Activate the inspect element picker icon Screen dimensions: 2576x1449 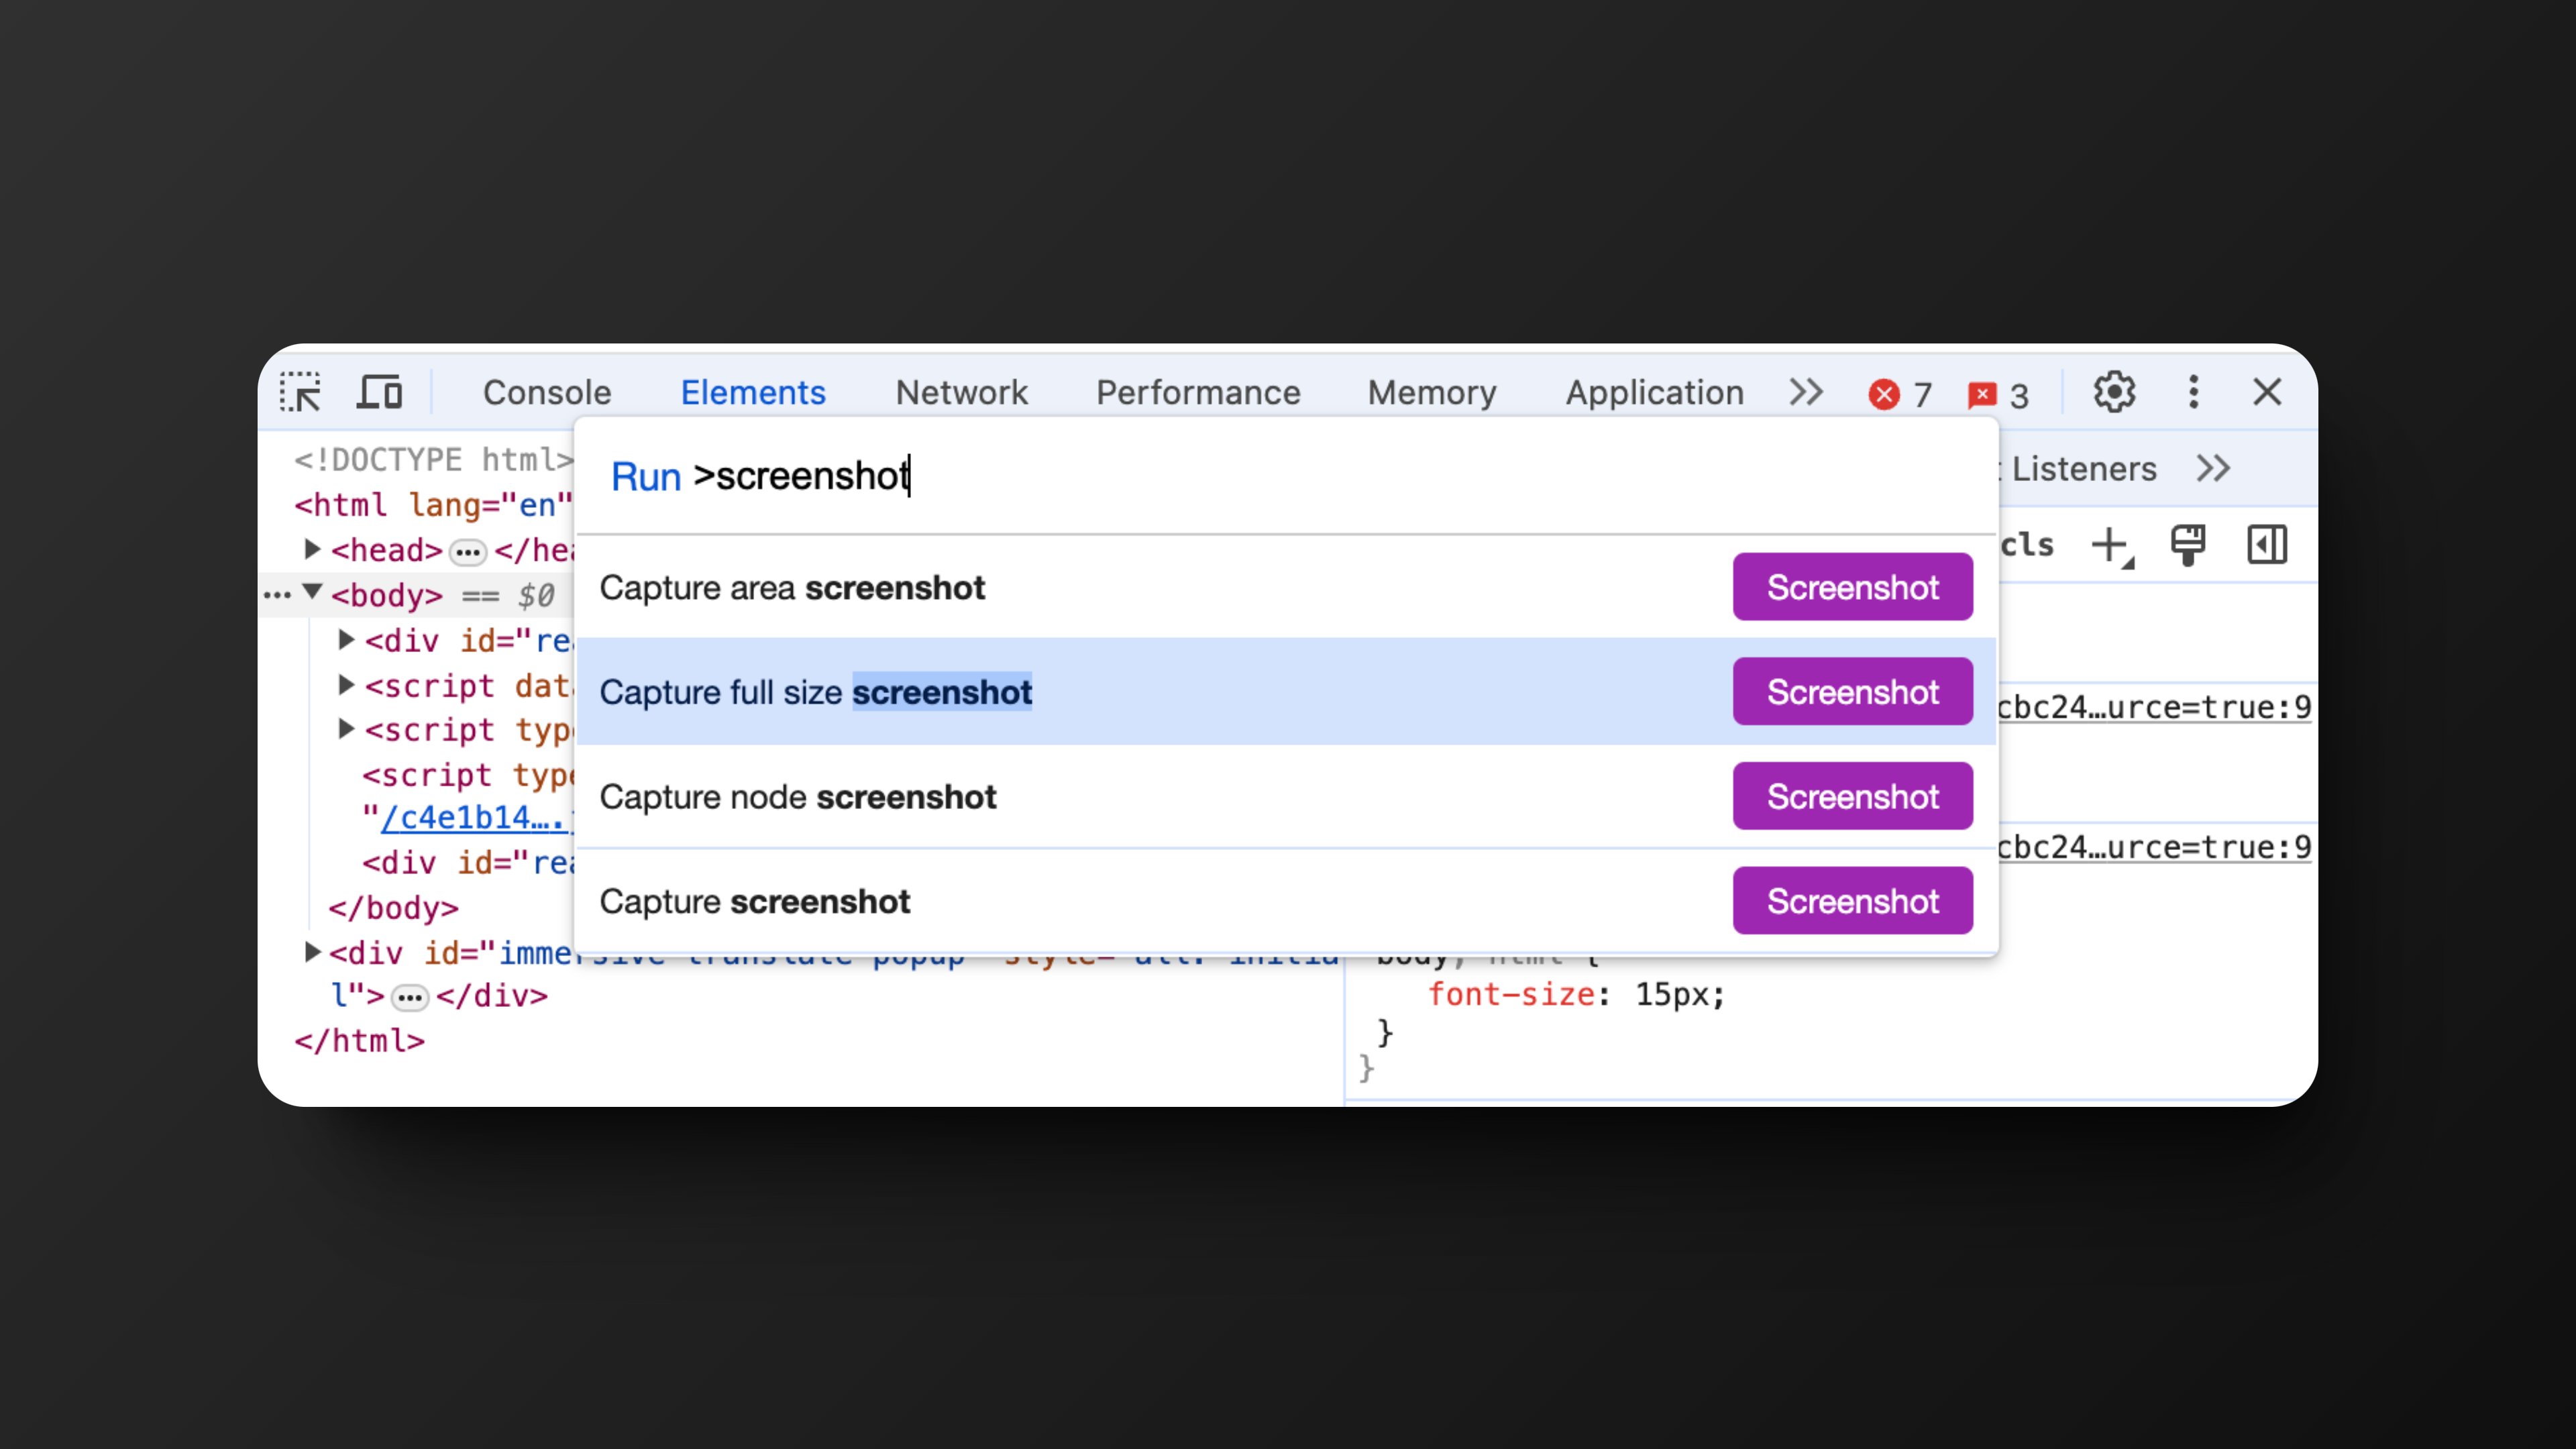[300, 392]
